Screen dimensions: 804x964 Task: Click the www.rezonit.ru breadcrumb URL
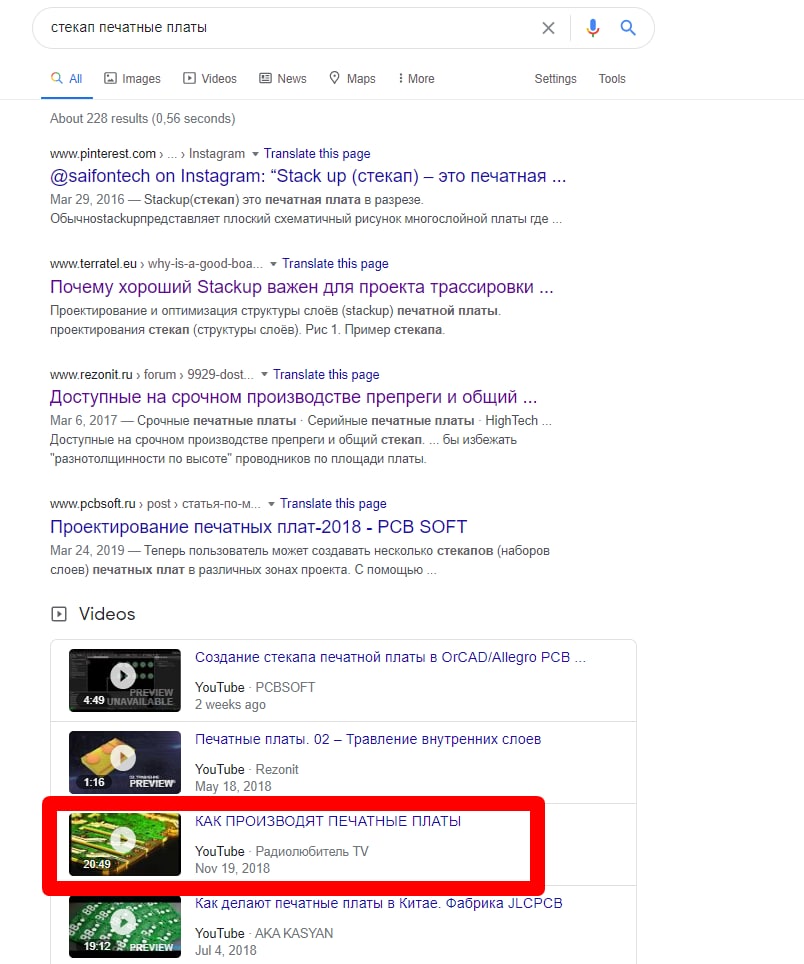click(x=91, y=374)
